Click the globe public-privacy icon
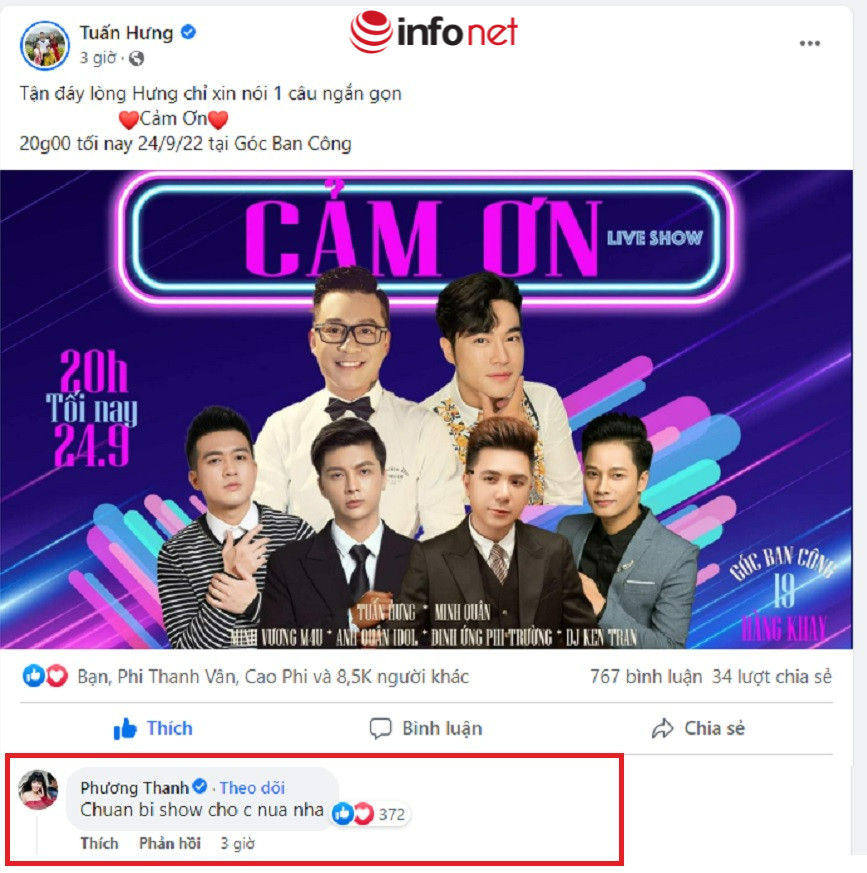867x873 pixels. 136,58
